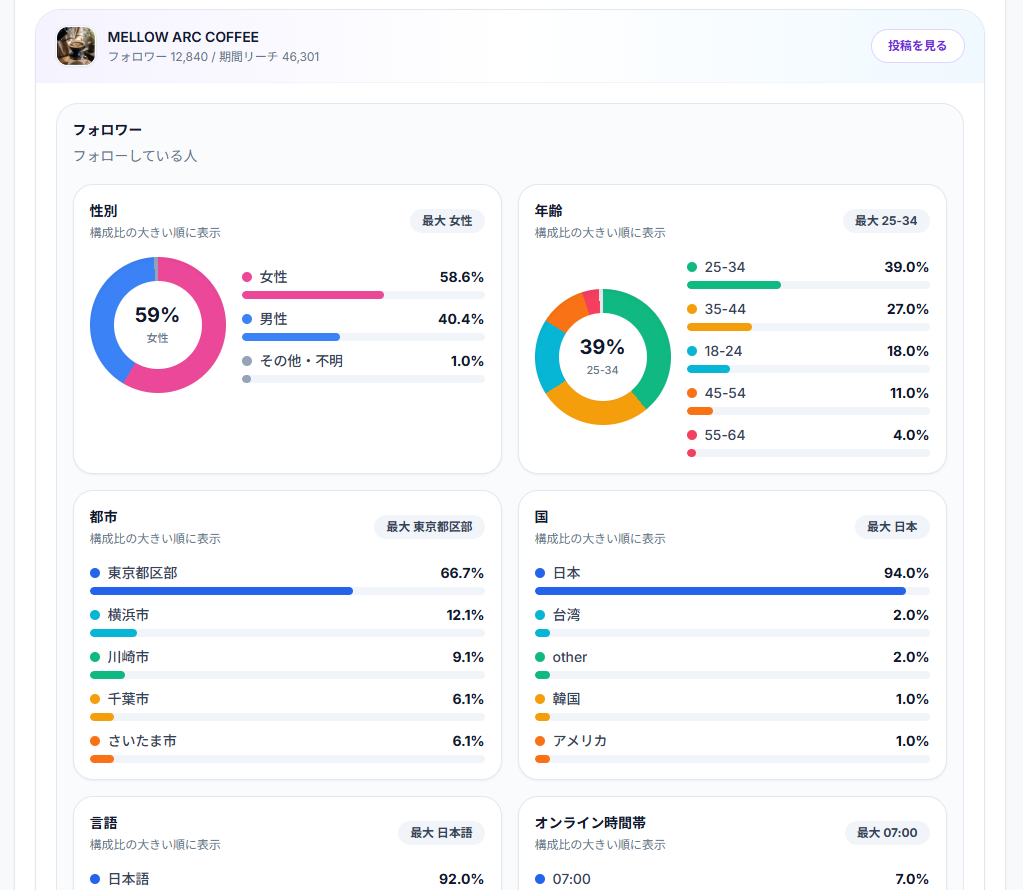Viewport: 1023px width, 891px height.
Task: Select the 55-64 age label
Action: (x=724, y=435)
